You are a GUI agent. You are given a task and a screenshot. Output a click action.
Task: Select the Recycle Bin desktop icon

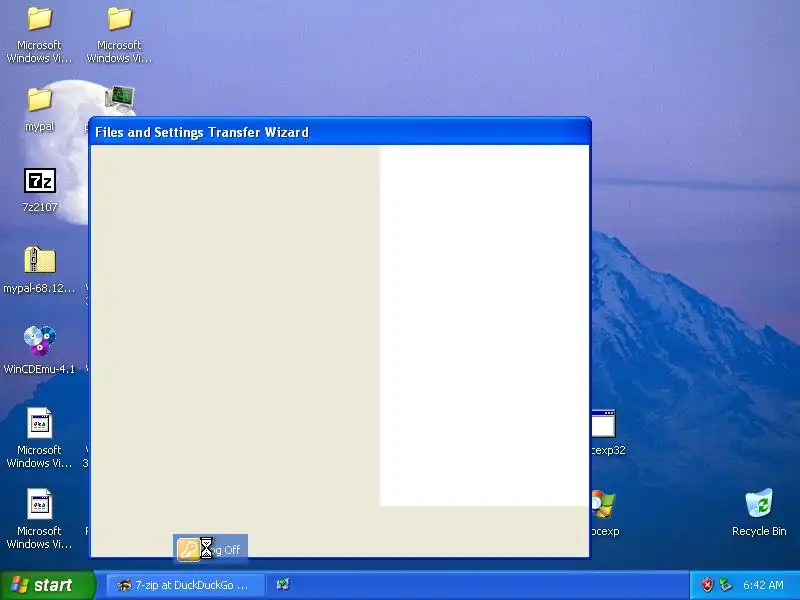(759, 503)
